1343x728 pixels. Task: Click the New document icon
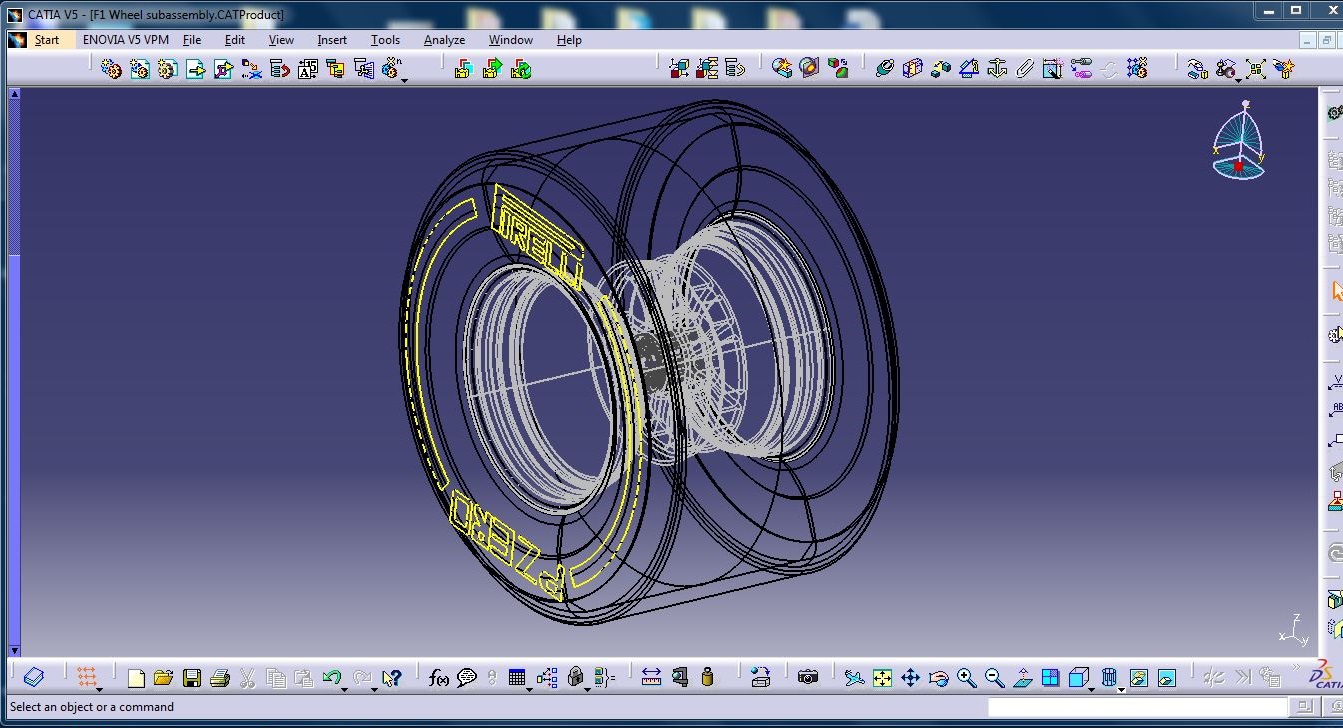tap(136, 678)
